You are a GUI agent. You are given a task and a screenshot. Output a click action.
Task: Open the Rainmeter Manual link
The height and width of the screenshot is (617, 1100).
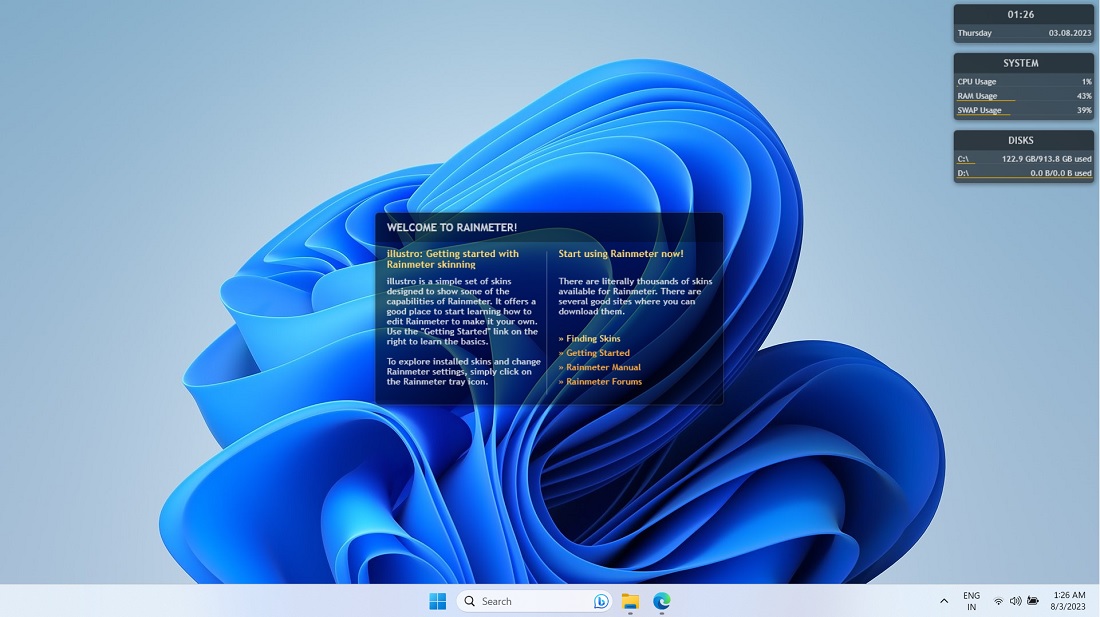(601, 367)
